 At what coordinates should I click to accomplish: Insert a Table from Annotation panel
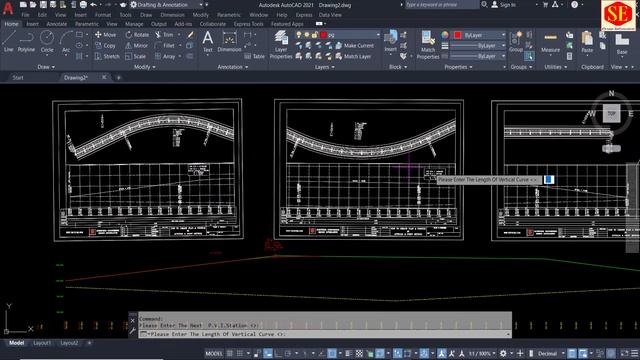pyautogui.click(x=255, y=56)
